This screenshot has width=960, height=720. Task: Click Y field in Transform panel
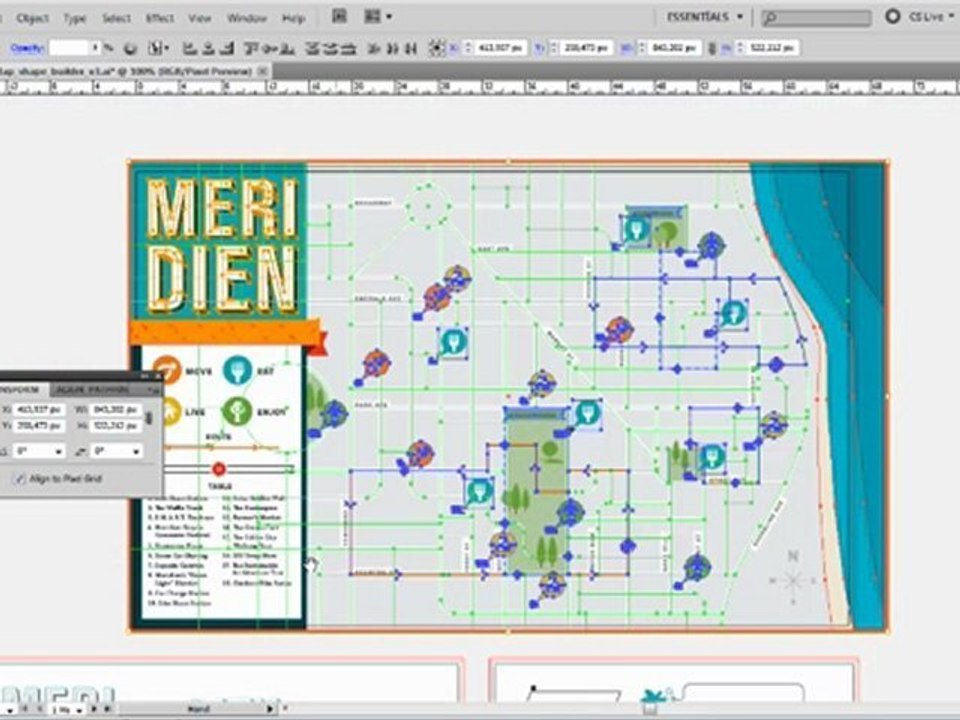pyautogui.click(x=39, y=425)
